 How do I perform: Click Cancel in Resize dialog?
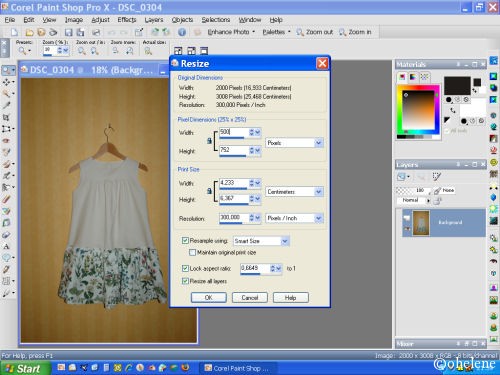pos(250,297)
